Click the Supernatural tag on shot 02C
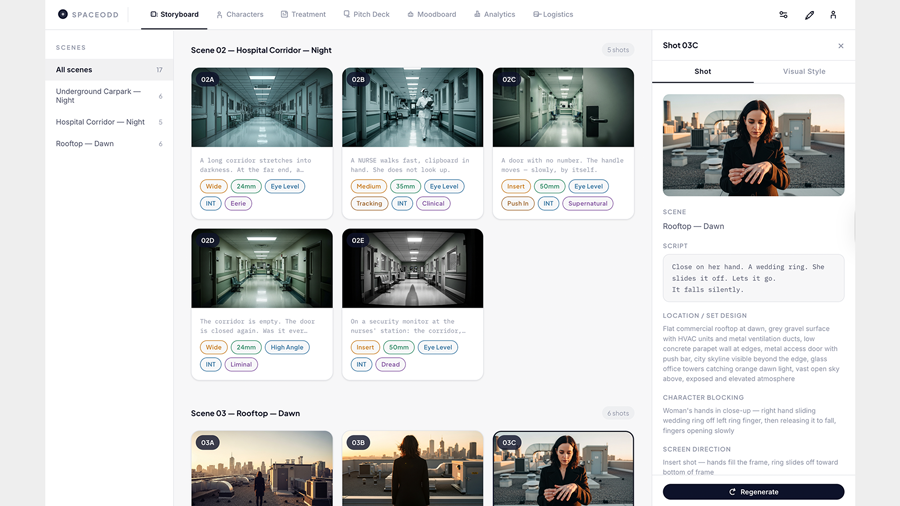This screenshot has height=506, width=900. coord(588,204)
